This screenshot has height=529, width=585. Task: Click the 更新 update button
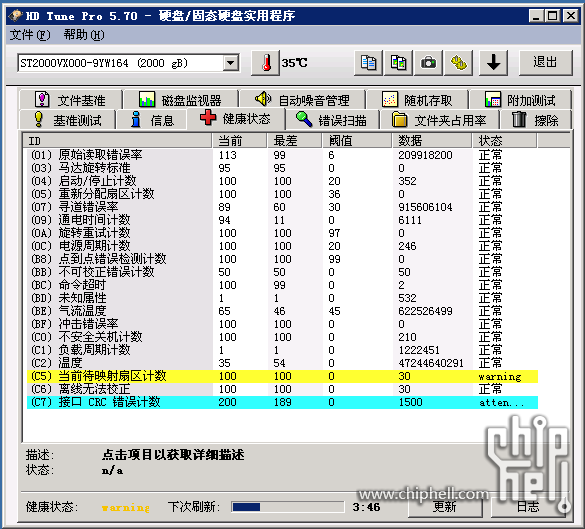pos(445,507)
